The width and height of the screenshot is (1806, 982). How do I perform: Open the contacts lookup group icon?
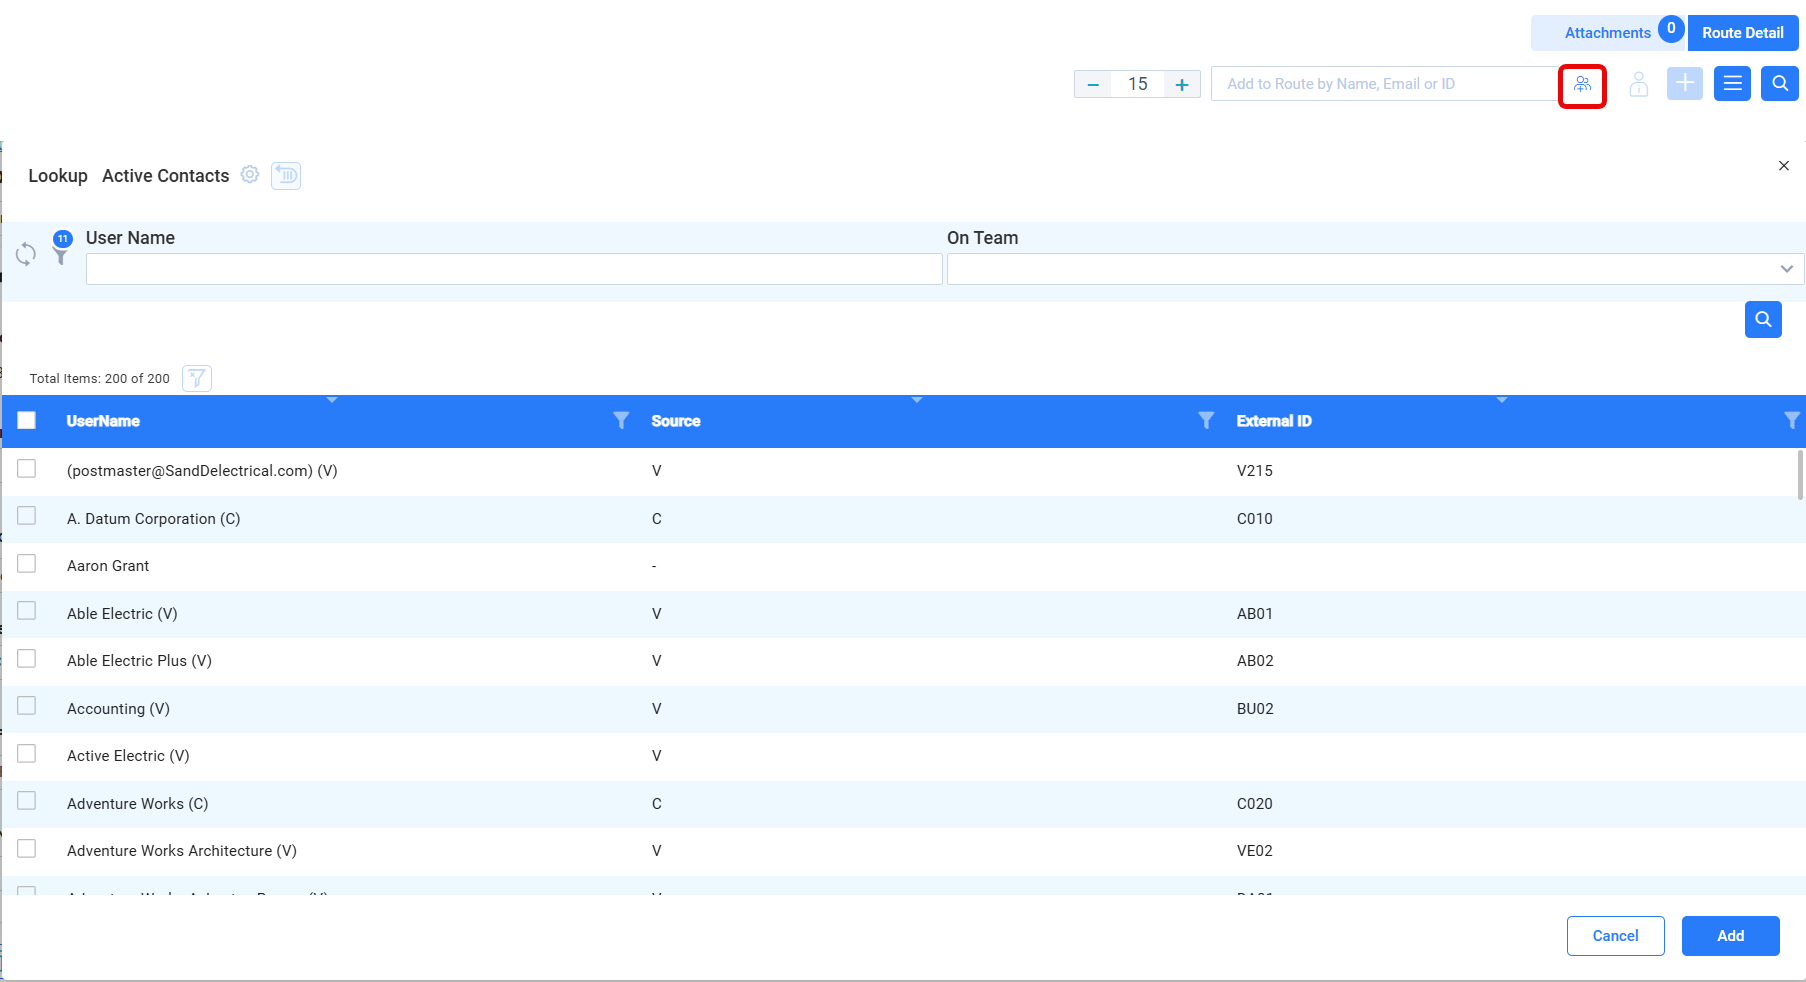tap(1582, 85)
